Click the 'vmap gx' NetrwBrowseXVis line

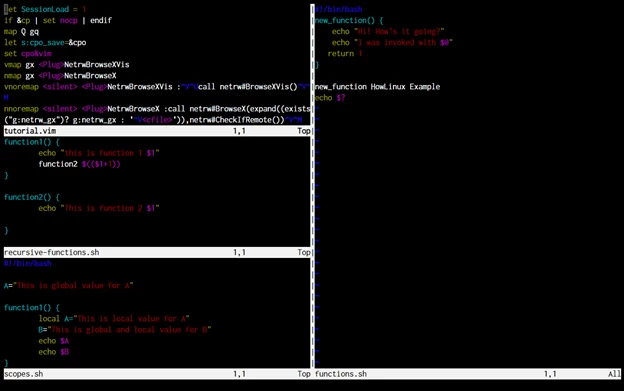pyautogui.click(x=66, y=64)
